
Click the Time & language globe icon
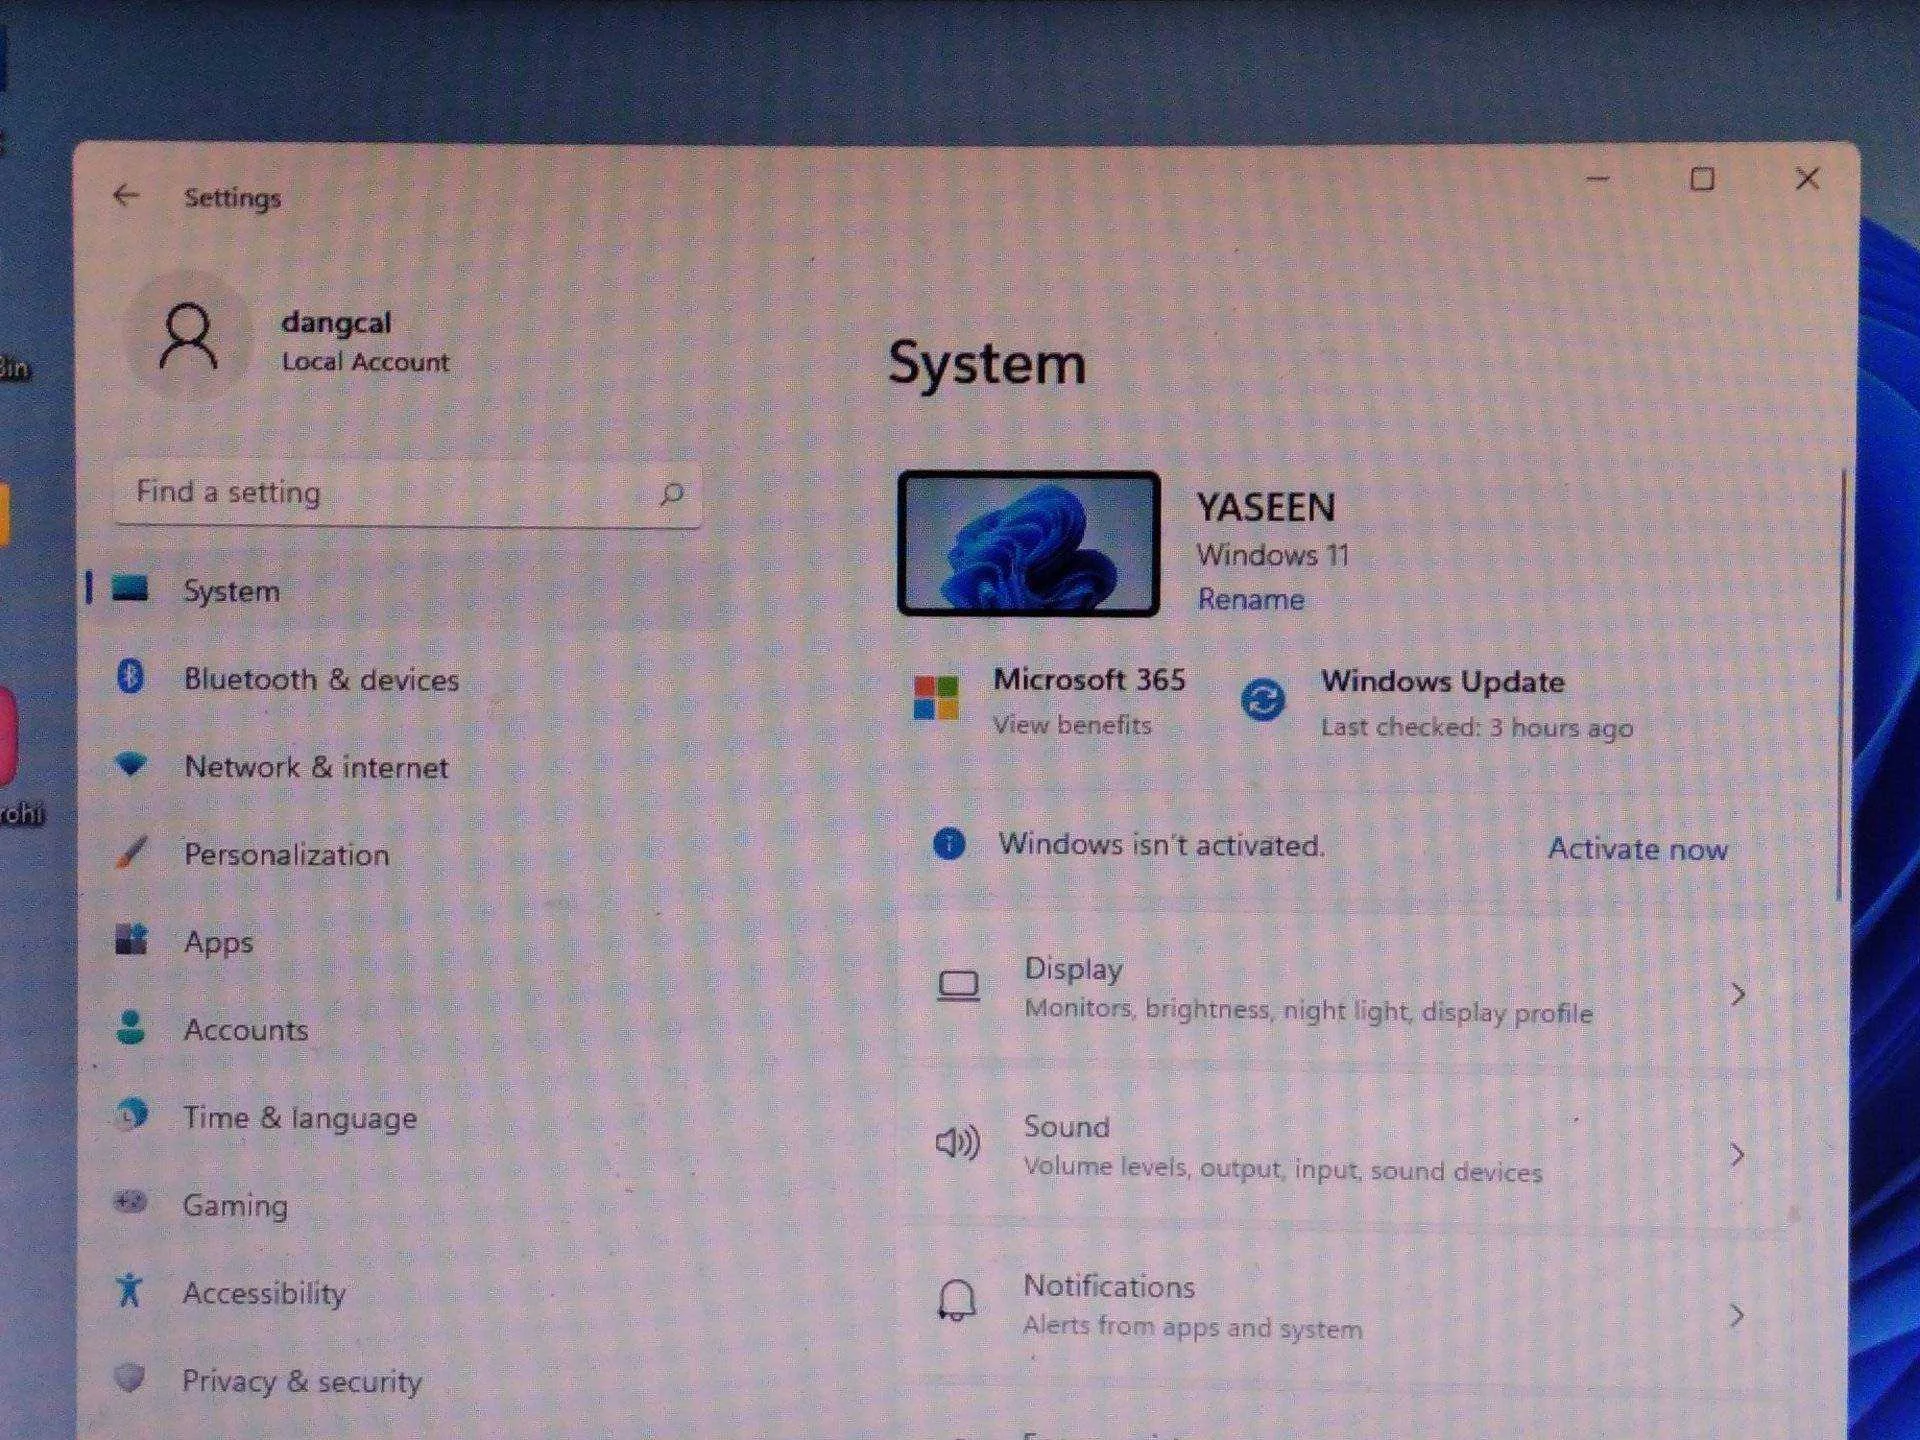[x=131, y=1114]
